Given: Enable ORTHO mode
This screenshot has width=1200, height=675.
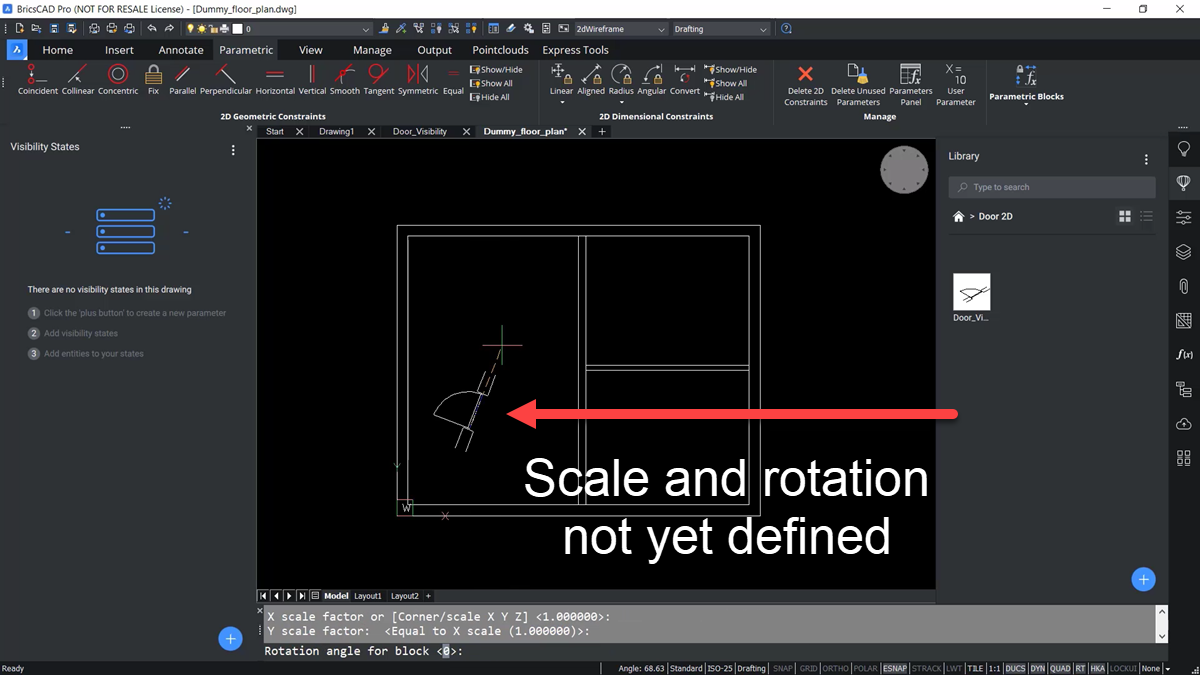Looking at the screenshot, I should [x=835, y=668].
